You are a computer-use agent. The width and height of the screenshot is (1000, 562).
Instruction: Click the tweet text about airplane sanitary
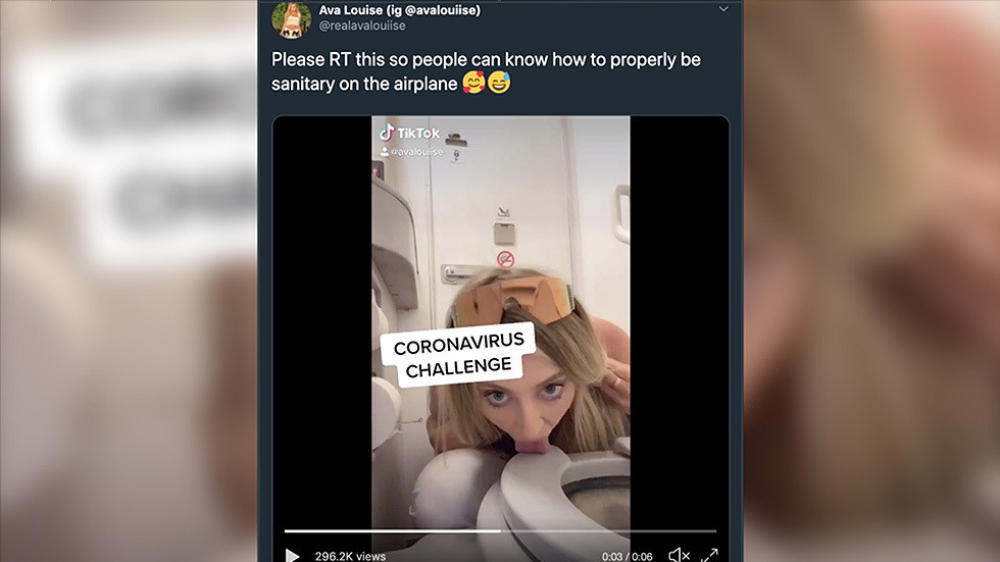(486, 71)
